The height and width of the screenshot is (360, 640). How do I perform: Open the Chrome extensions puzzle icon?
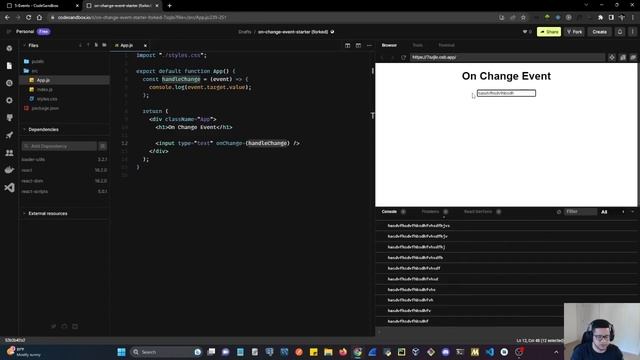point(600,18)
